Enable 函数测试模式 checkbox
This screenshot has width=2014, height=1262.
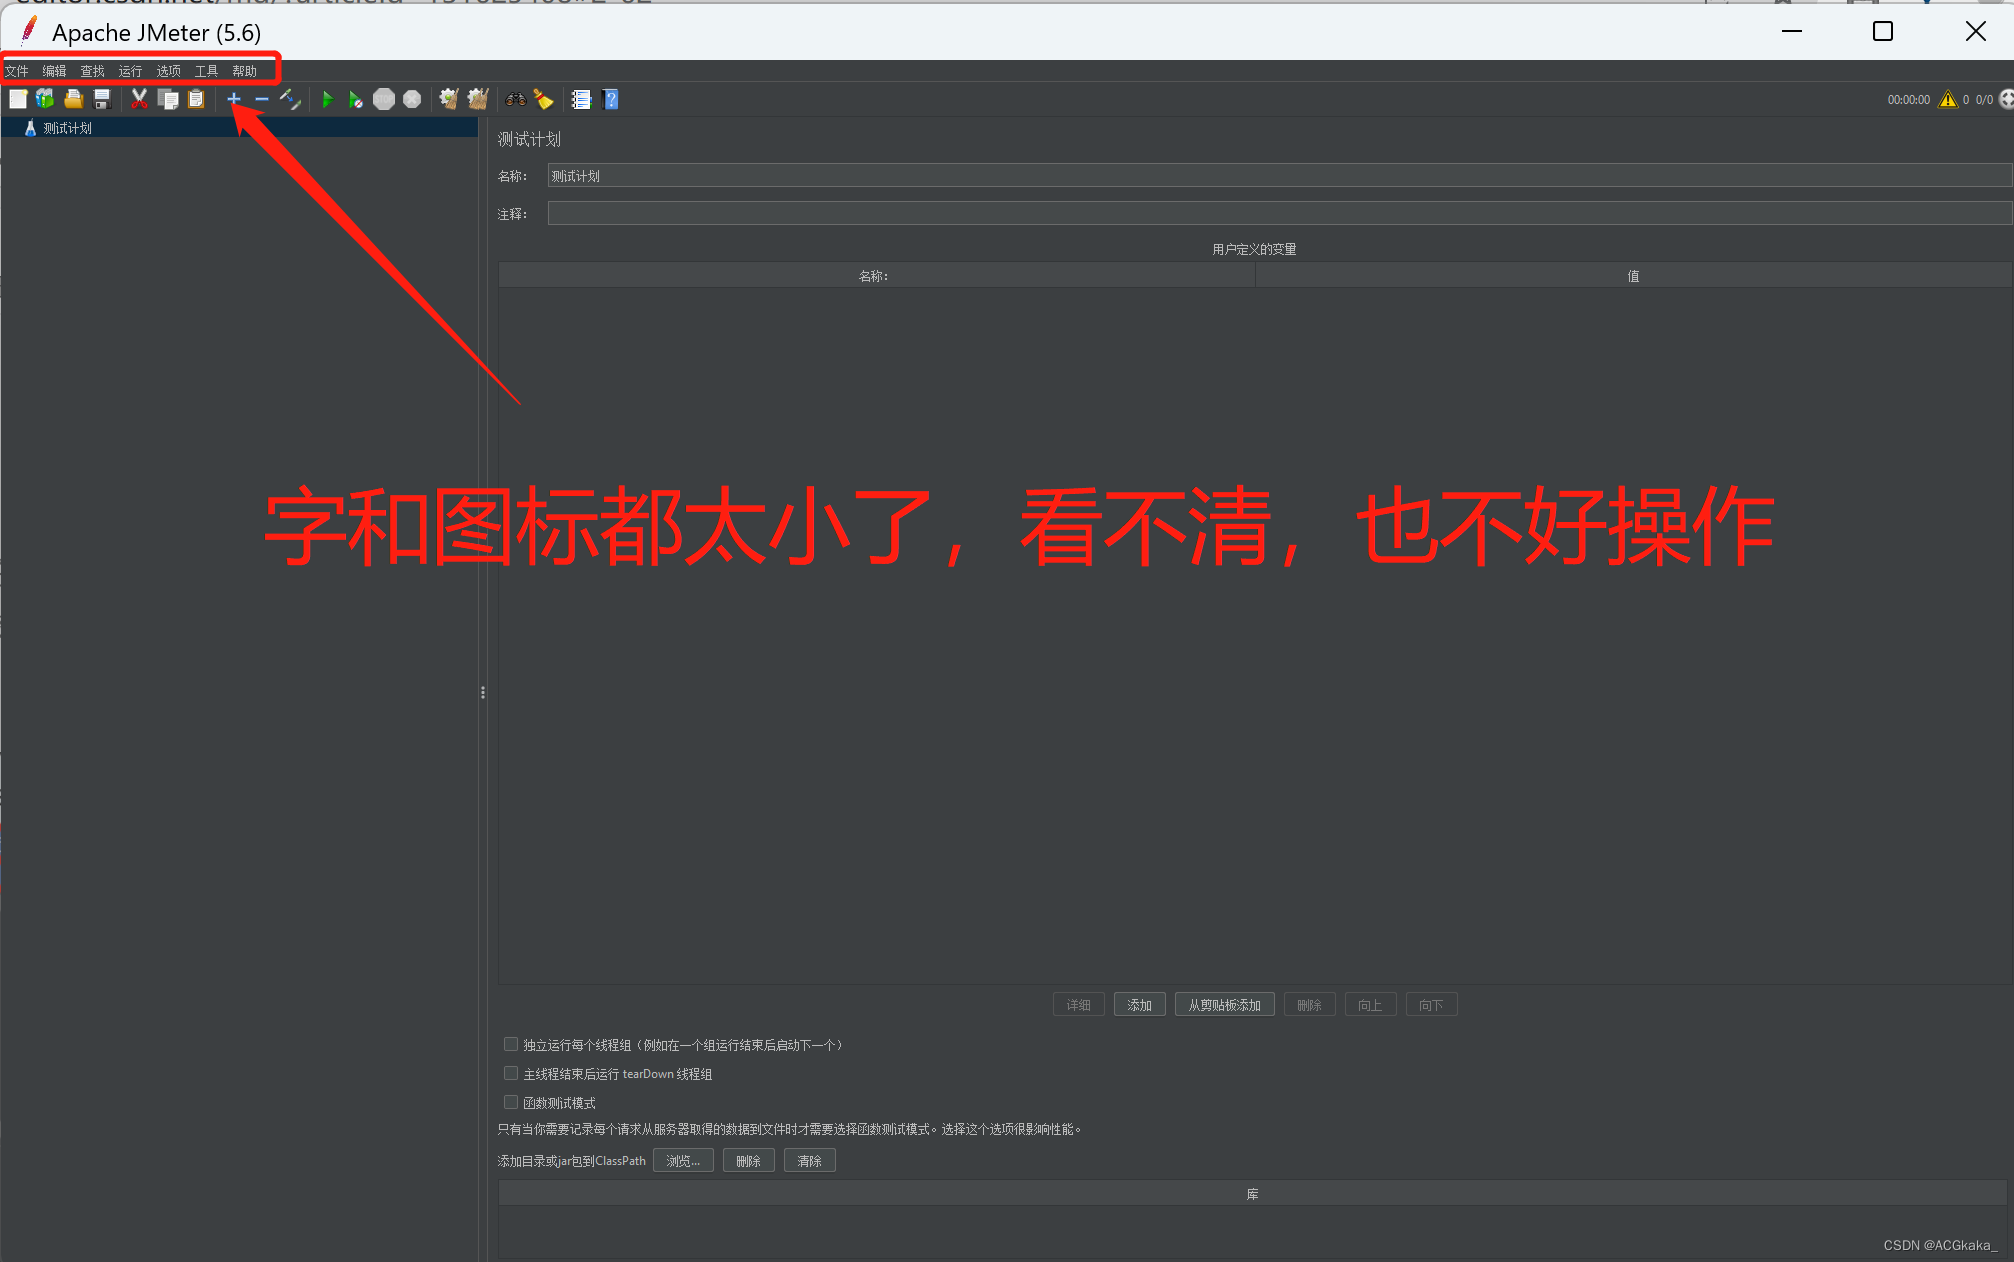click(511, 1102)
